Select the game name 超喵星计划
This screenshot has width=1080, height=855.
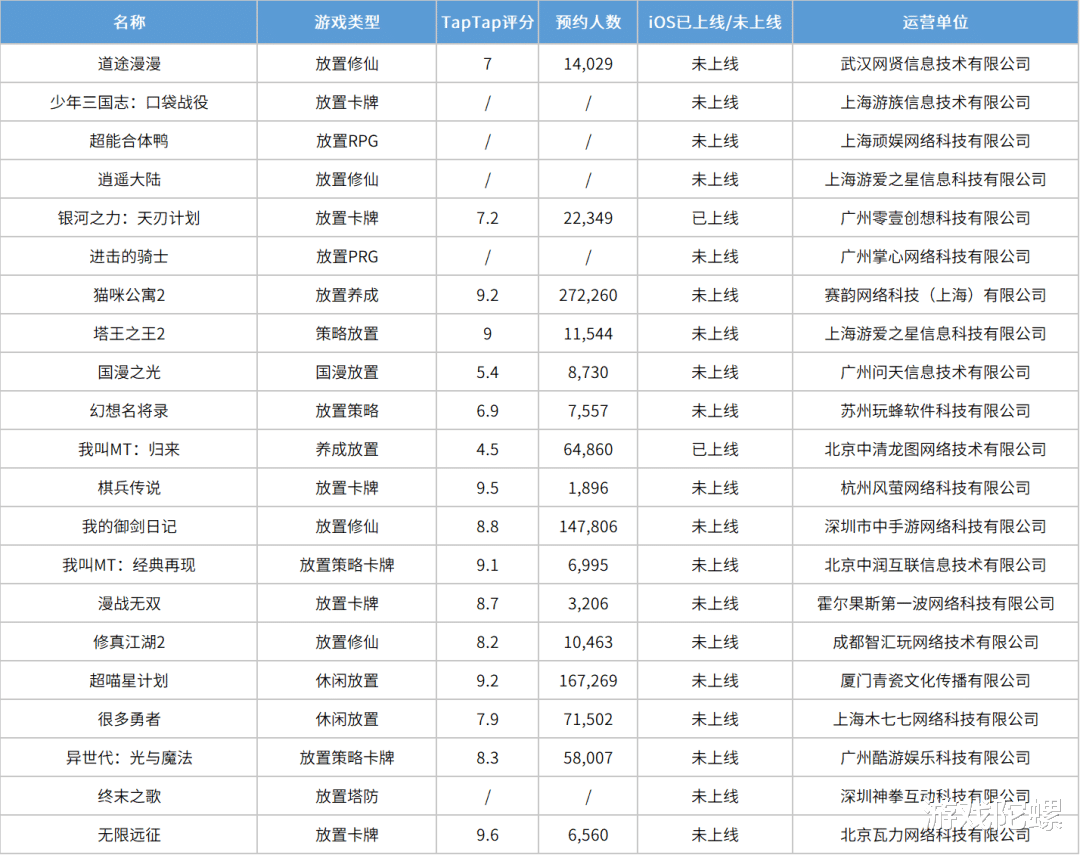129,681
